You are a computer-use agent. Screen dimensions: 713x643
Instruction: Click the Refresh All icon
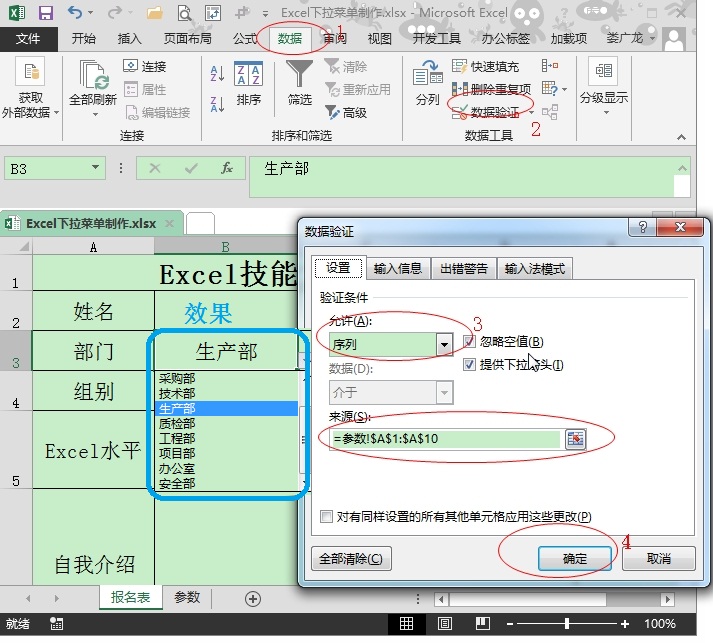(x=94, y=75)
